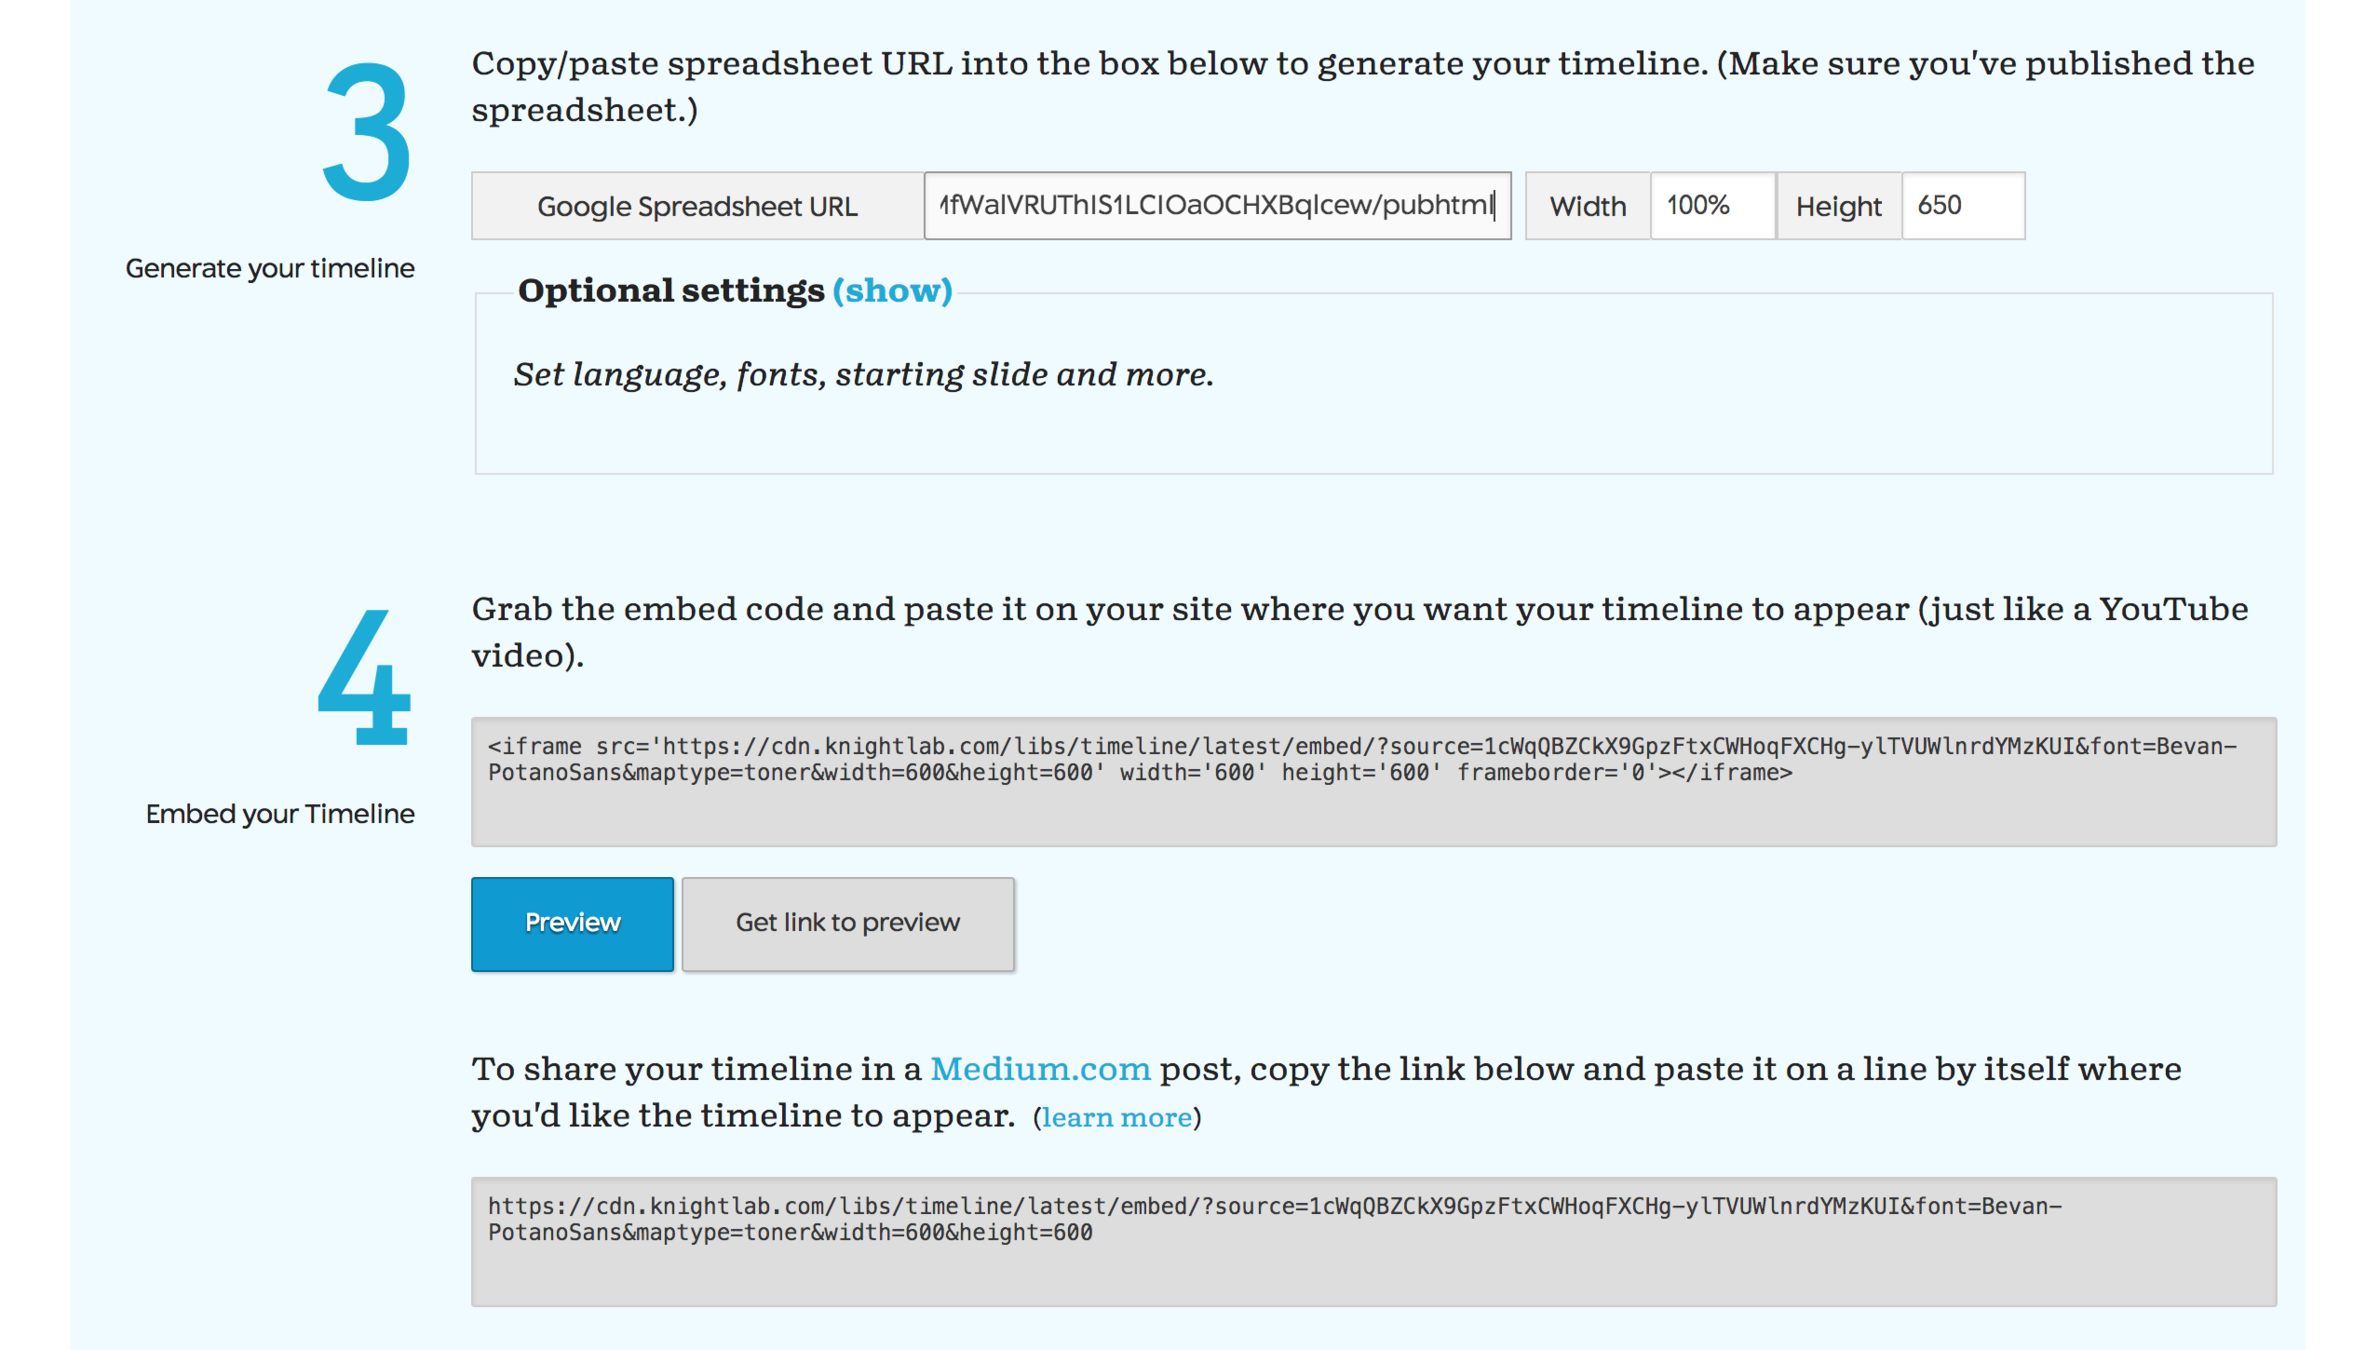Click the Width input box showing 100%
The image size is (2380, 1350).
pos(1711,206)
